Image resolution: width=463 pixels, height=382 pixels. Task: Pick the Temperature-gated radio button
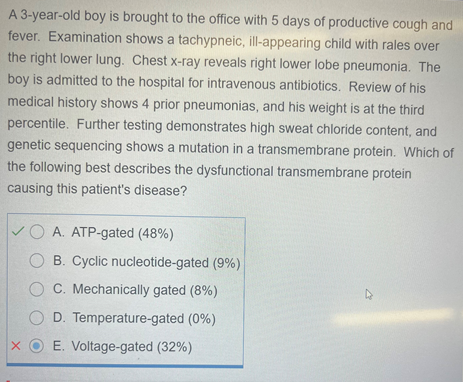click(x=36, y=317)
